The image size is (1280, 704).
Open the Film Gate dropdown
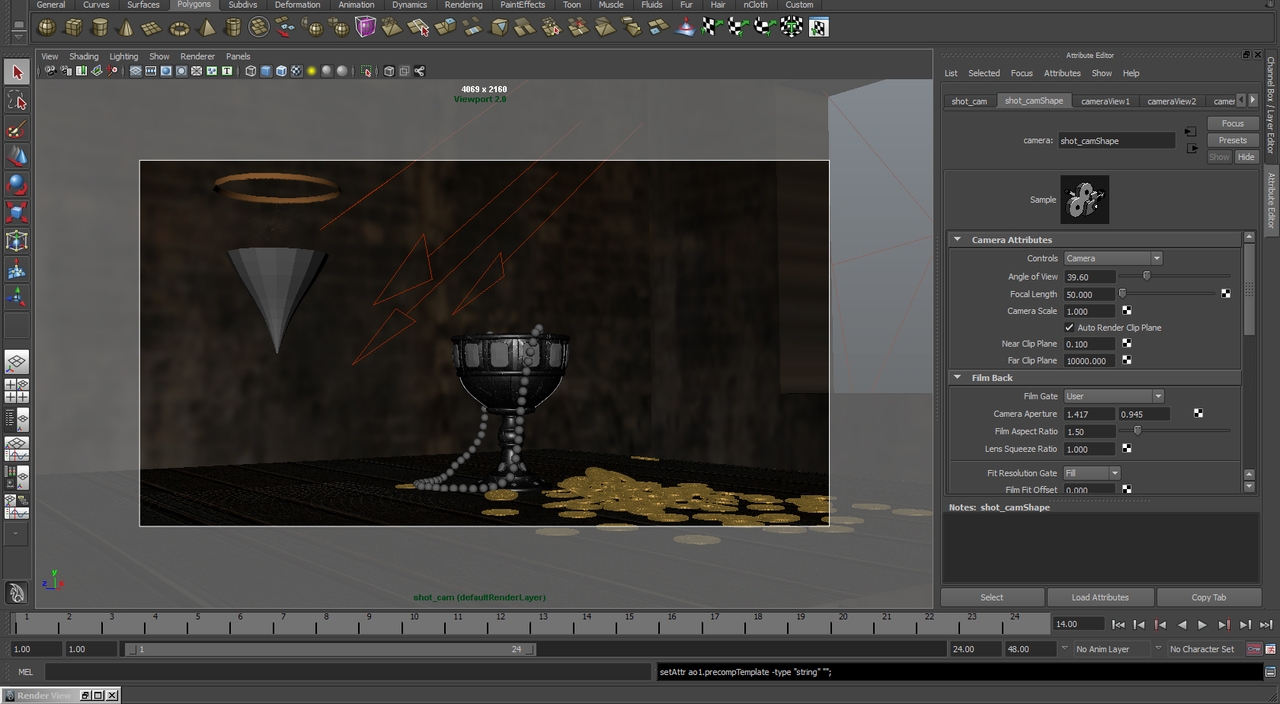[x=1114, y=396]
